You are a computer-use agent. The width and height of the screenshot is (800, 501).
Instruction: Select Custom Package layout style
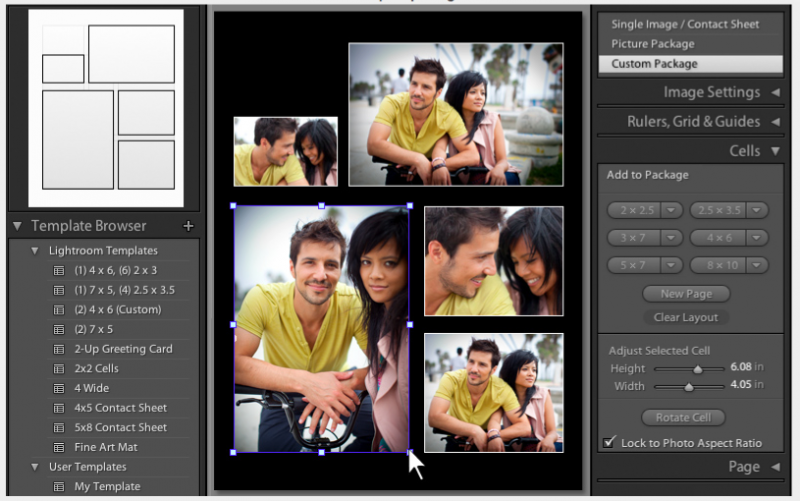coord(690,64)
